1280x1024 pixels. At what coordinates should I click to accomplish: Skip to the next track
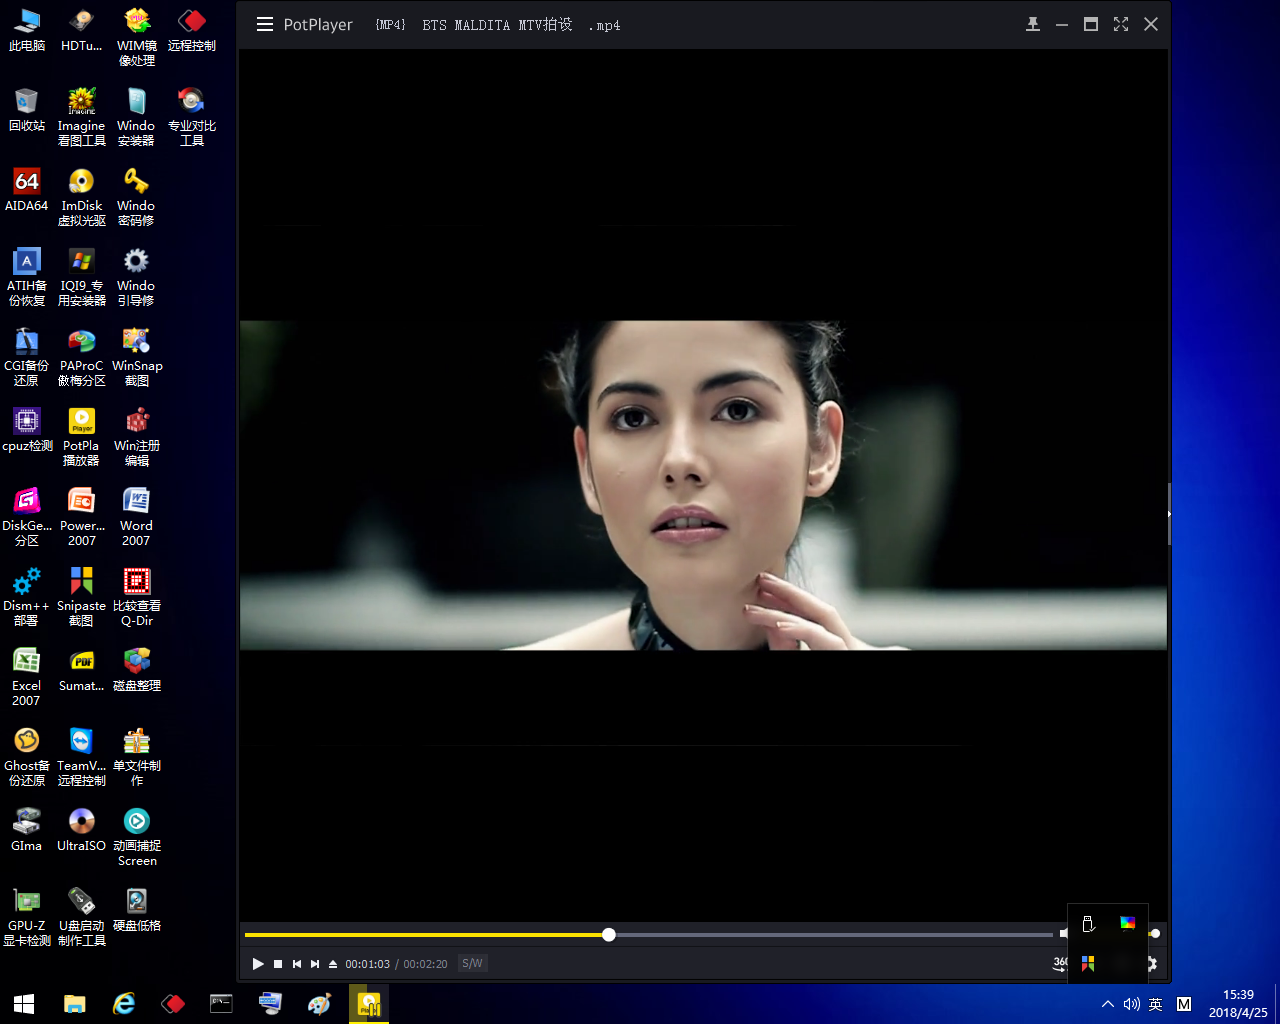[x=315, y=964]
